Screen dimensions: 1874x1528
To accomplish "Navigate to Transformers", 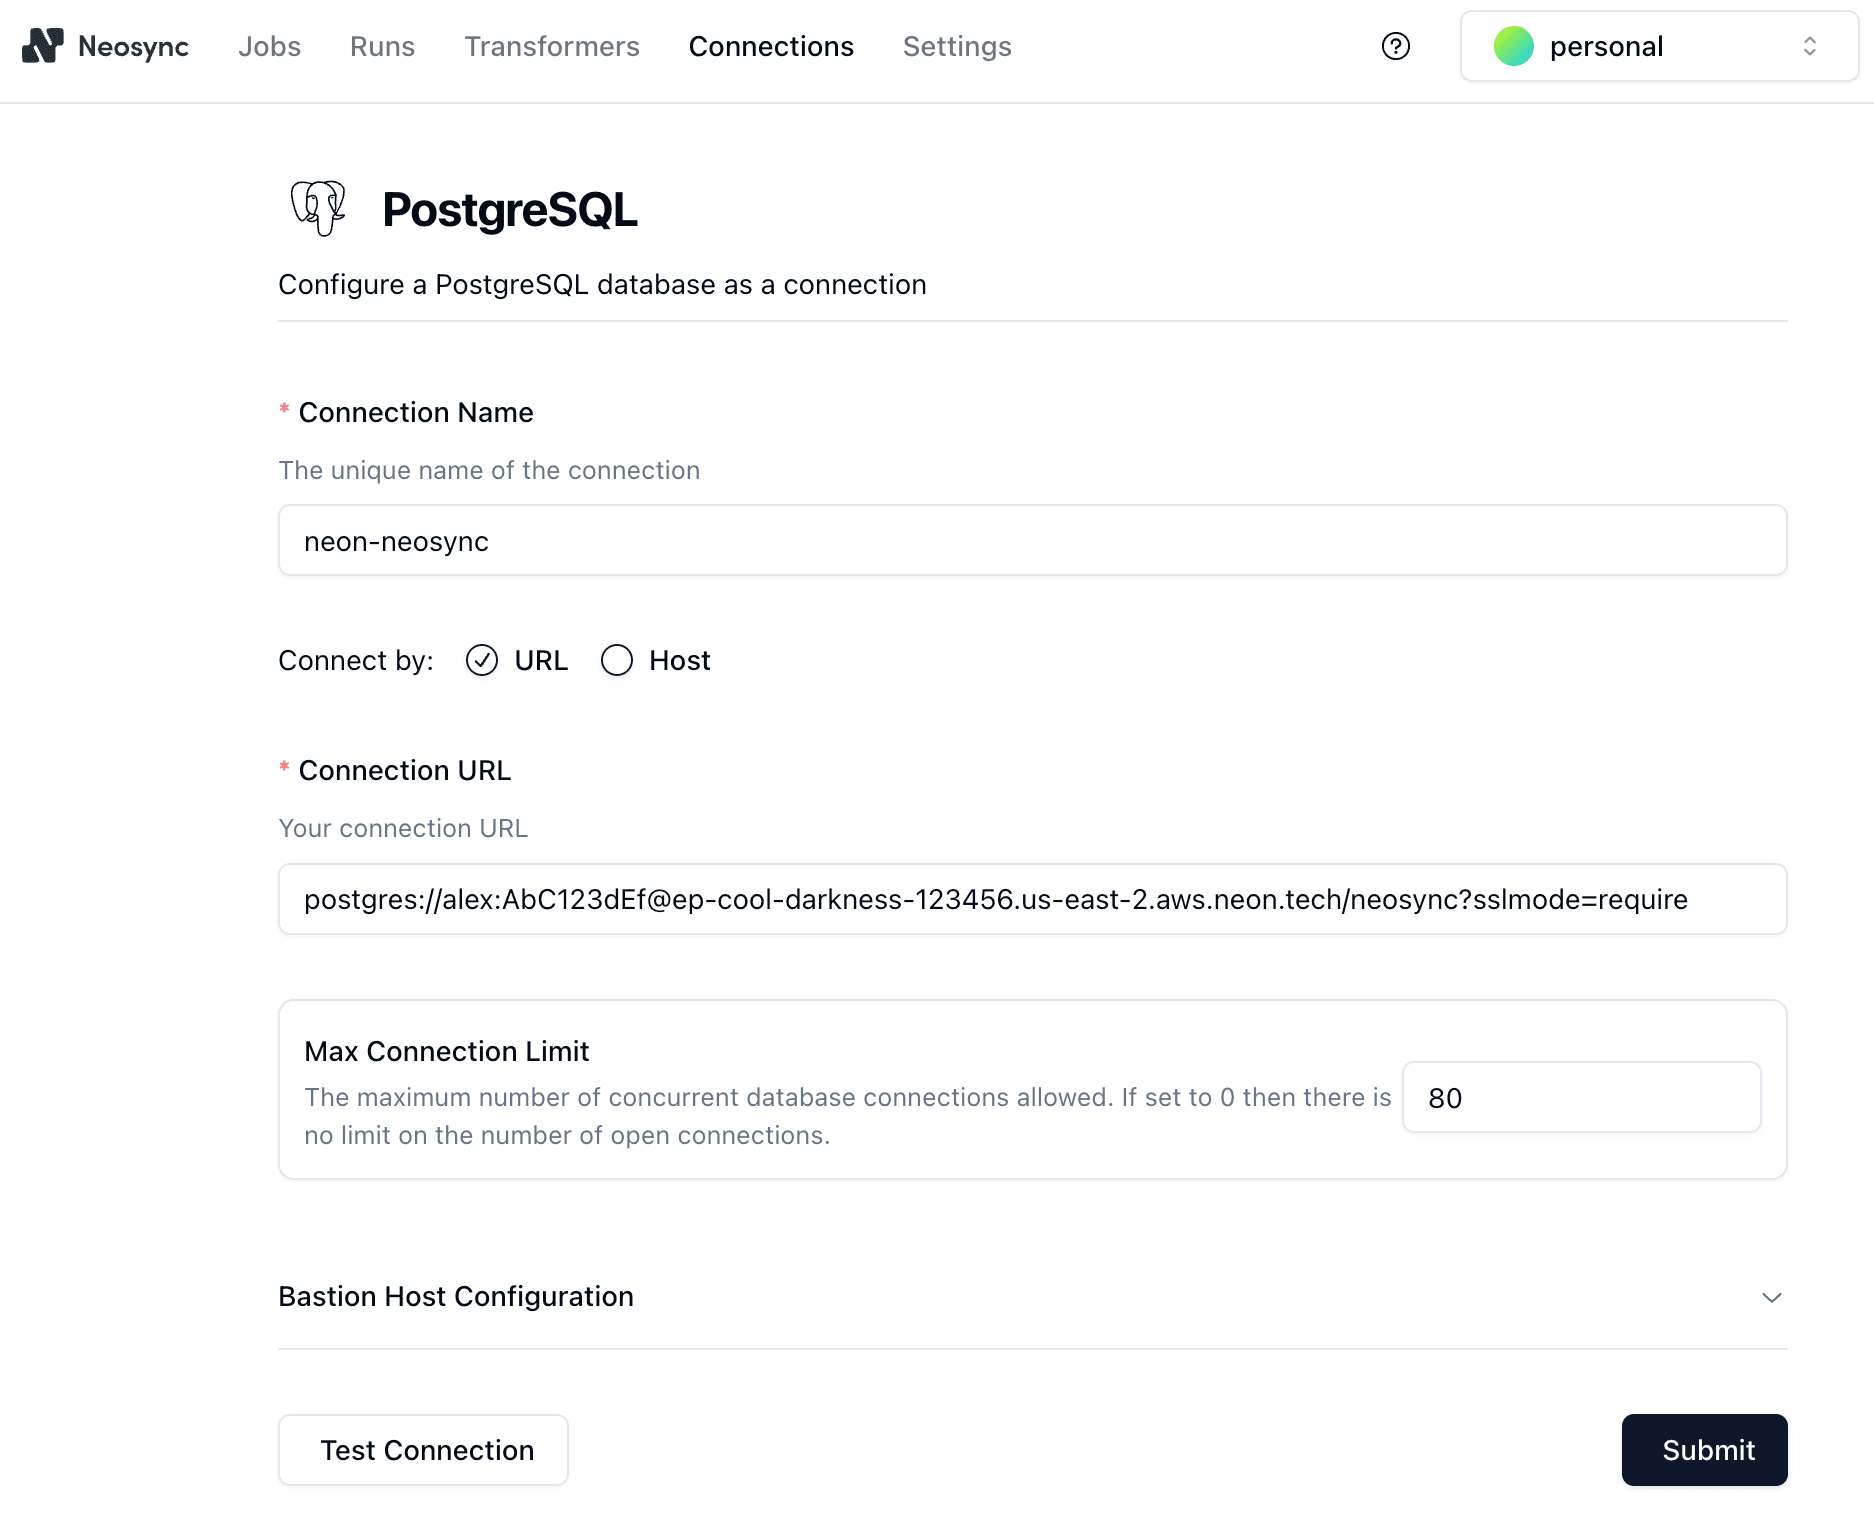I will click(551, 46).
